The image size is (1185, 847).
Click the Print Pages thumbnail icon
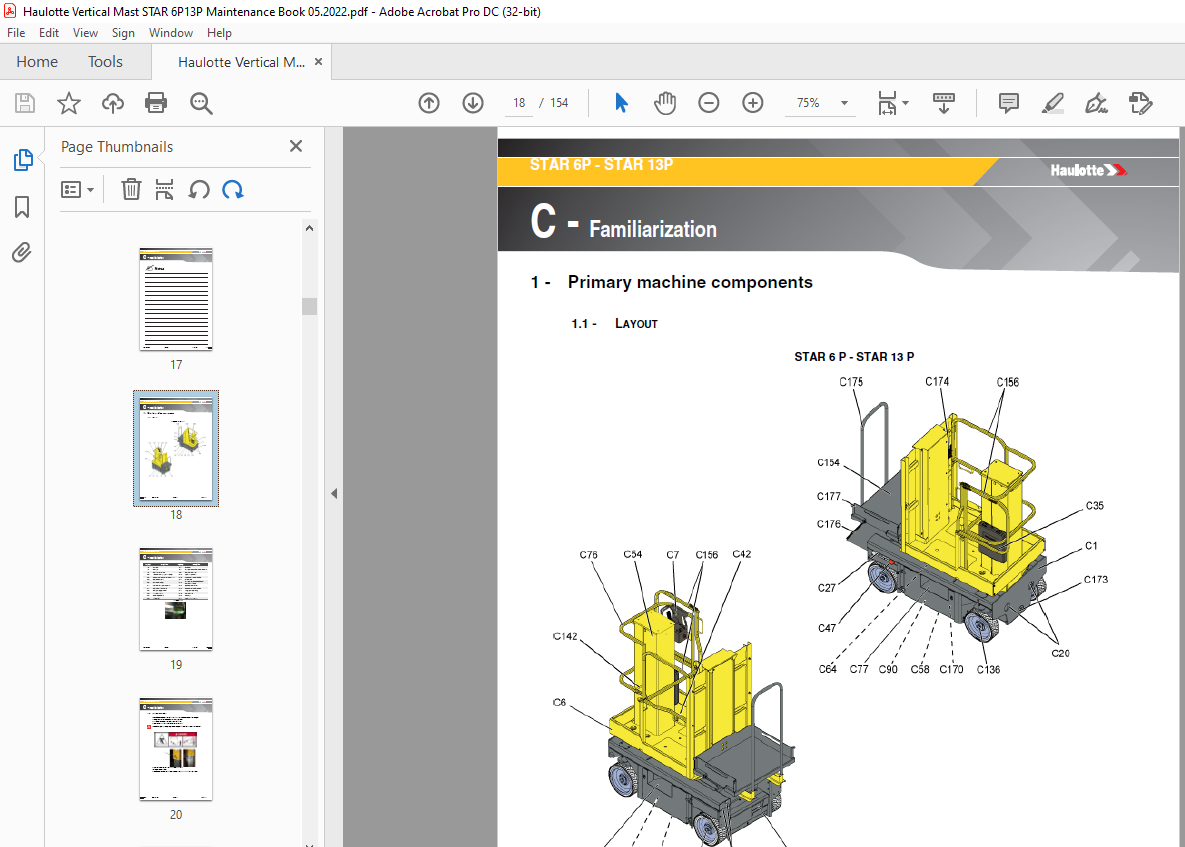[164, 190]
